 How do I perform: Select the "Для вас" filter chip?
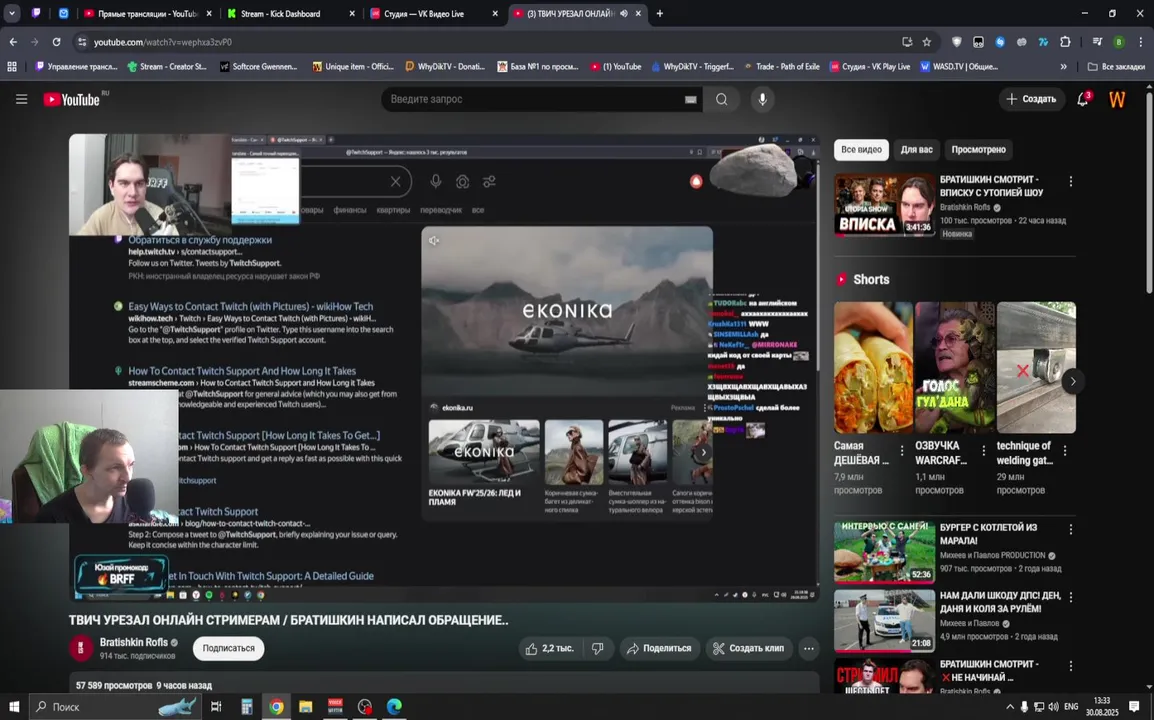916,149
